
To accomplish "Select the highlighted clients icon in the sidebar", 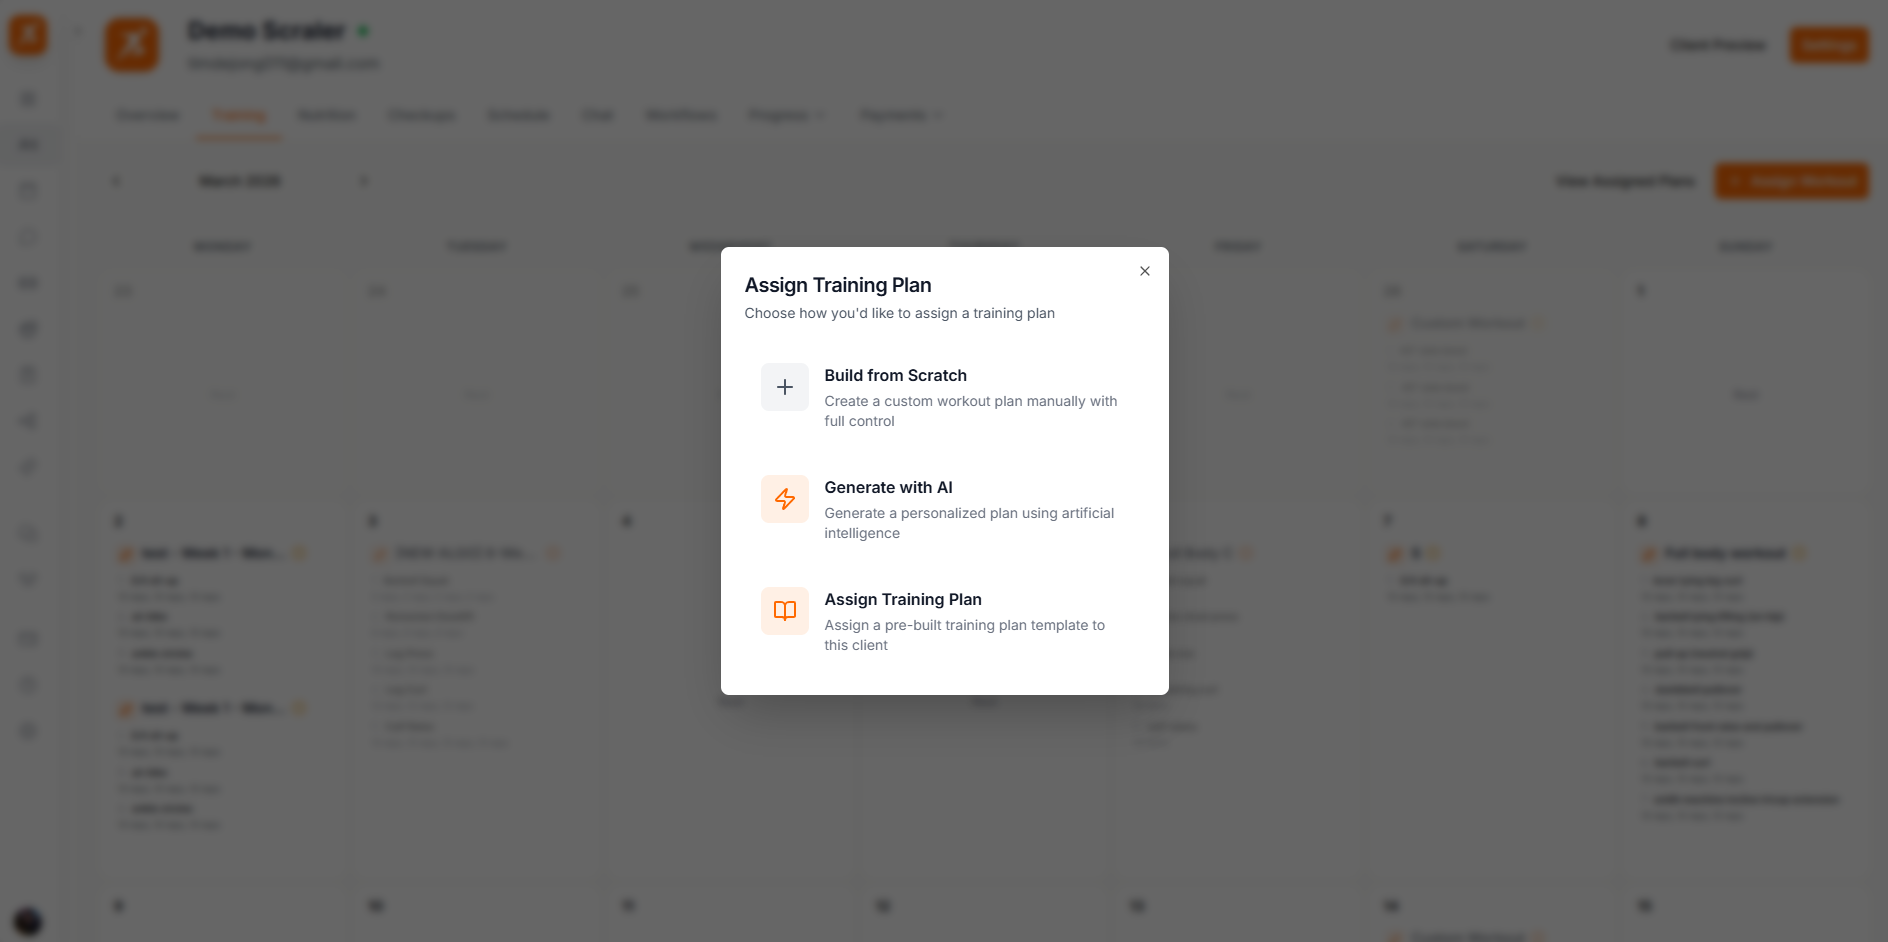I will click(x=28, y=143).
